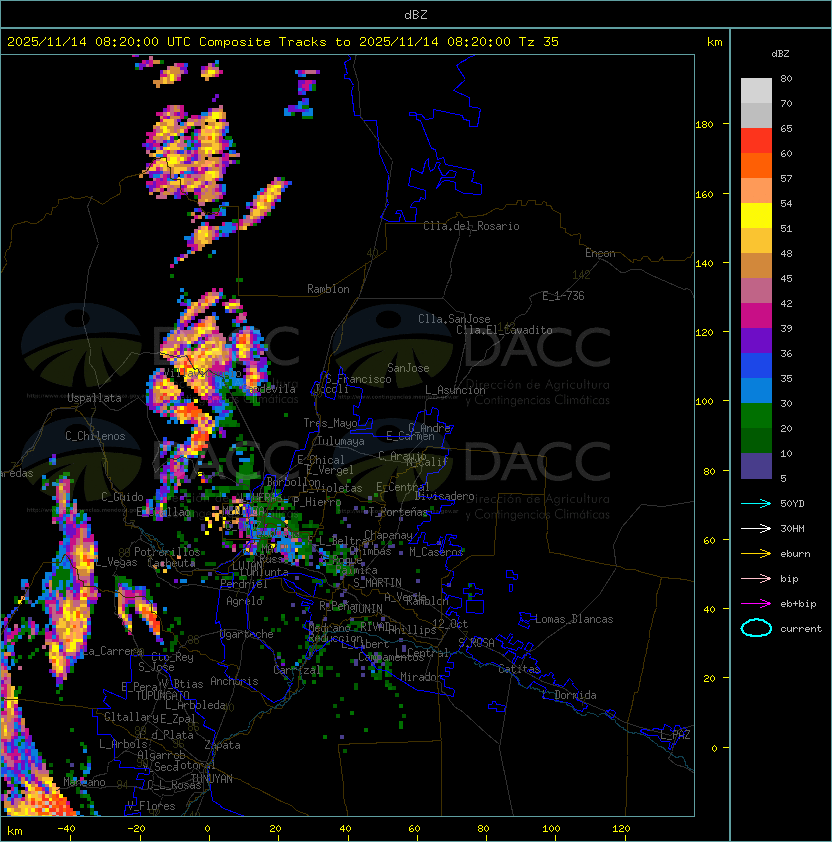Viewport: 832px width, 842px height.
Task: Click the 'Tulumaya' map label
Action: (341, 441)
